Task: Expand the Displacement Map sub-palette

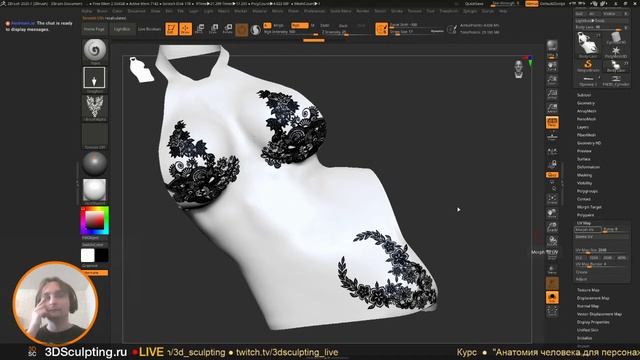Action: (x=593, y=298)
